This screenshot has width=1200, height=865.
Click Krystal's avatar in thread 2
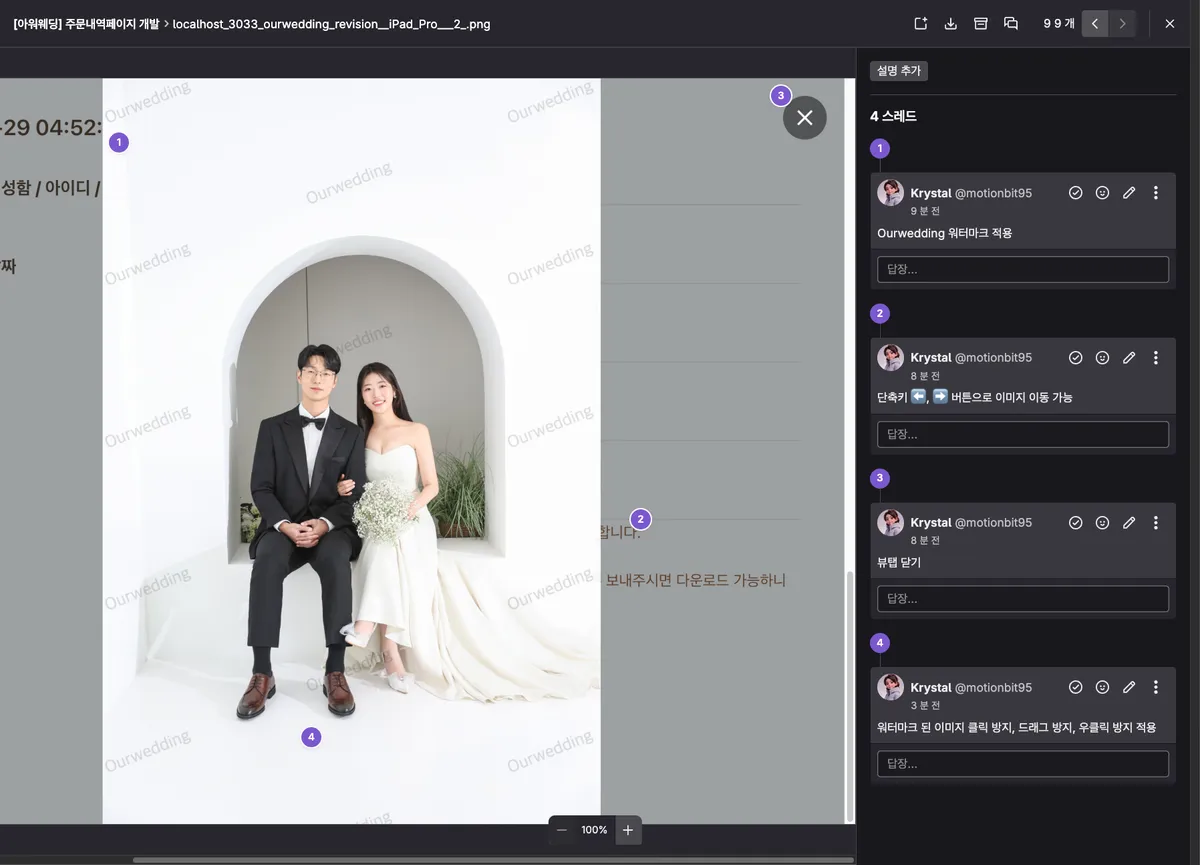tap(890, 357)
